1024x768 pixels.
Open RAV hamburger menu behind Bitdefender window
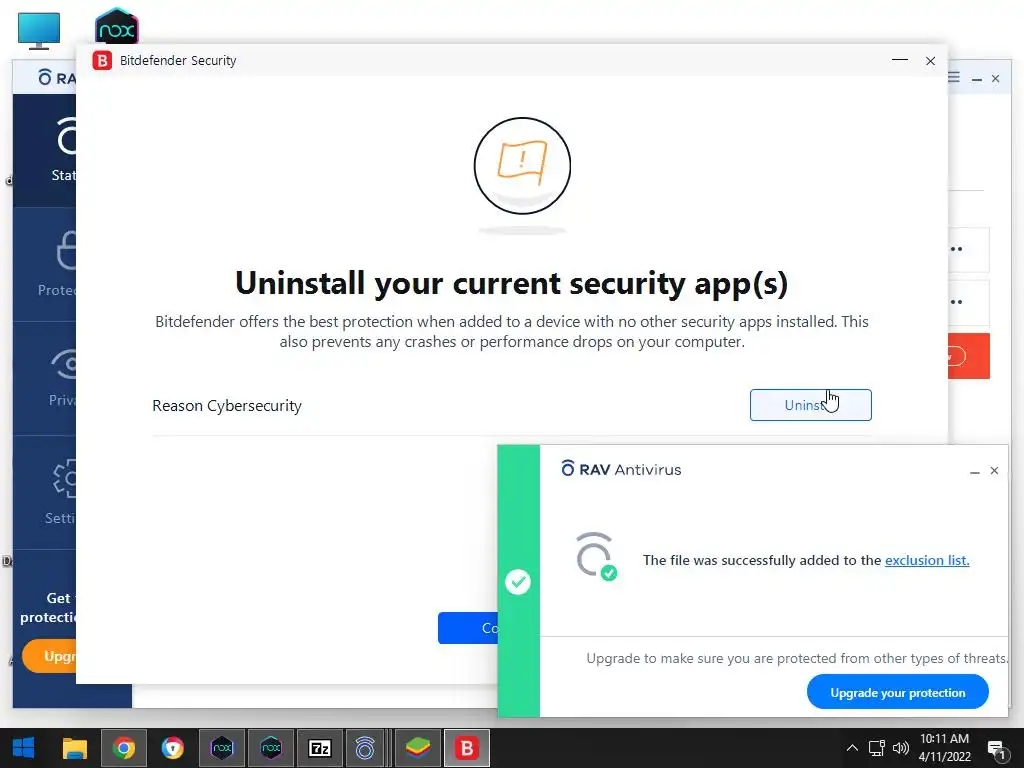click(x=954, y=78)
